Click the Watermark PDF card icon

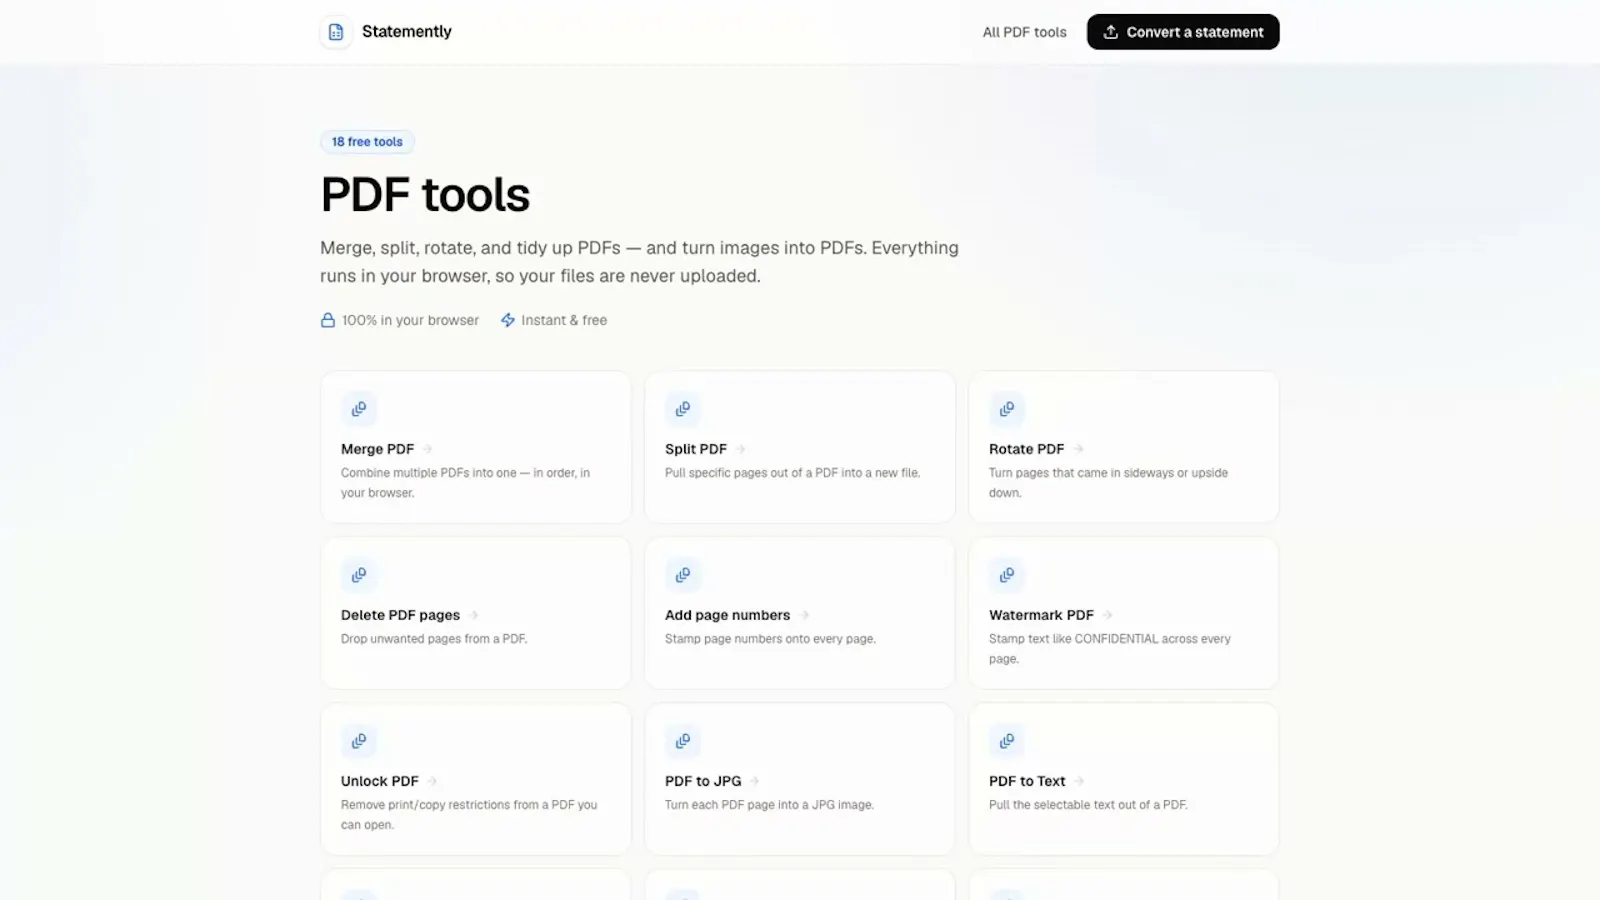click(x=1007, y=575)
